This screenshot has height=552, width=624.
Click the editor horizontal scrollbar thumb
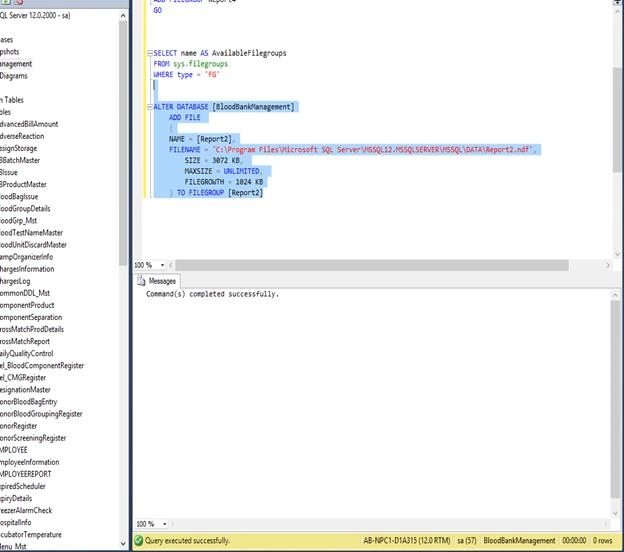(x=372, y=265)
